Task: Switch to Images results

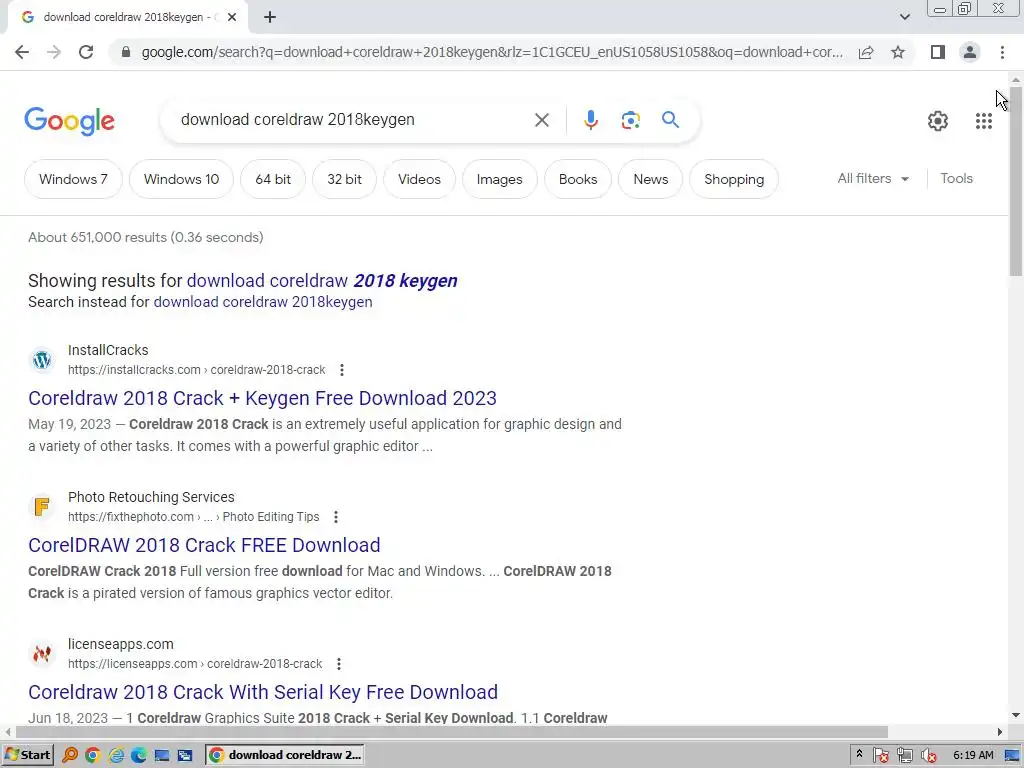Action: (500, 179)
